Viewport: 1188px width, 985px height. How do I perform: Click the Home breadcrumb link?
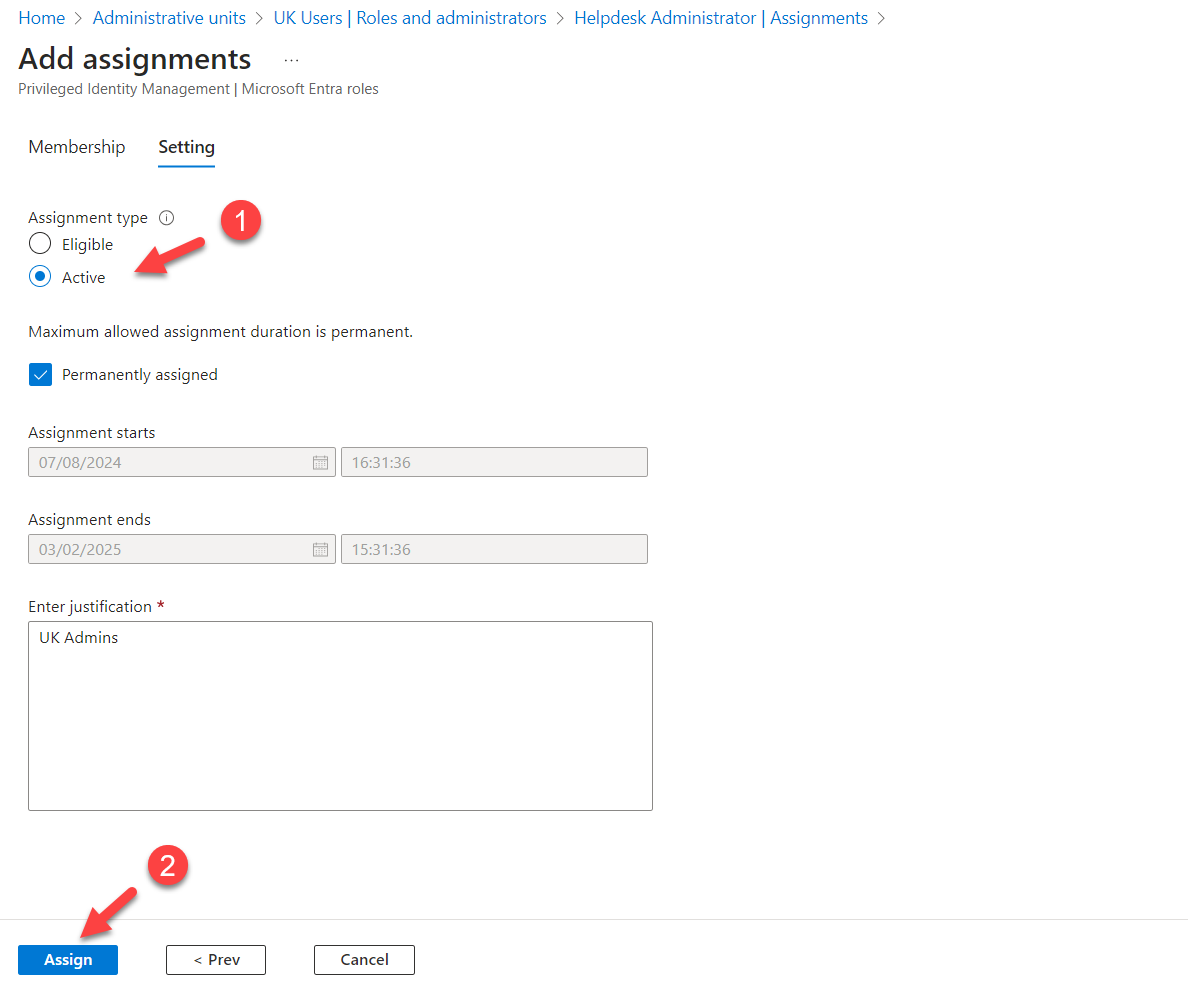click(x=41, y=17)
